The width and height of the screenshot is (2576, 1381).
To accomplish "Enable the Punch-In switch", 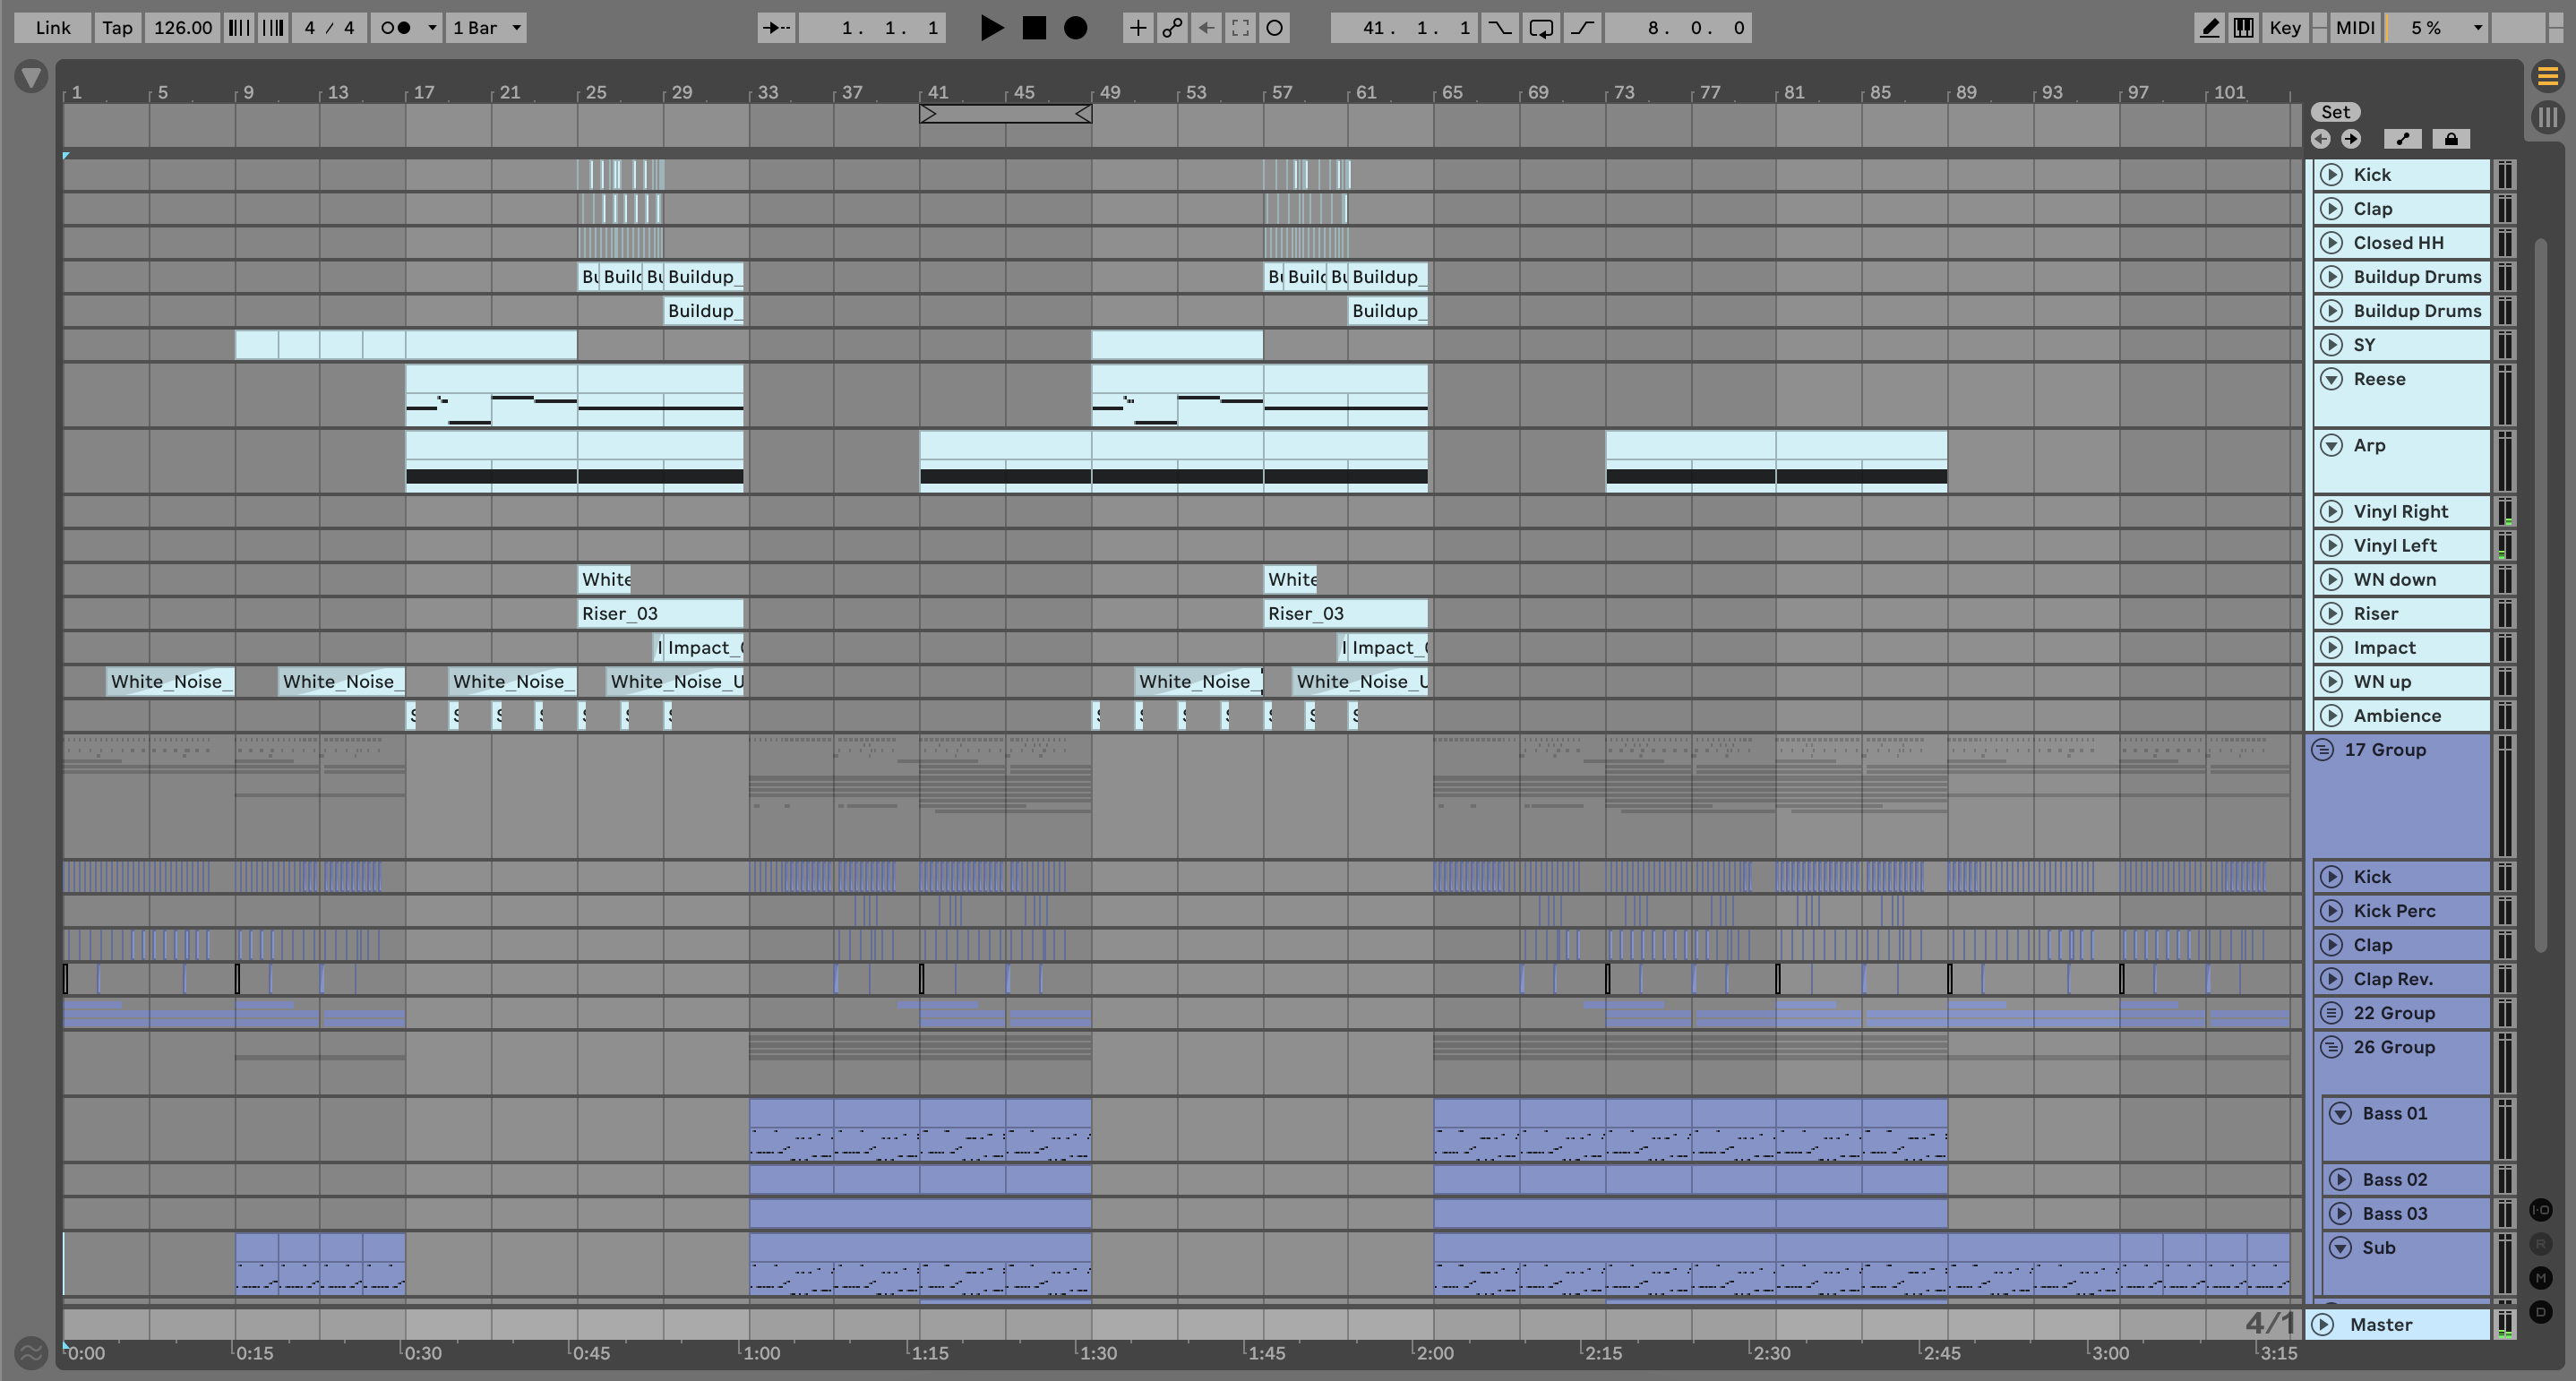I will pos(1499,28).
